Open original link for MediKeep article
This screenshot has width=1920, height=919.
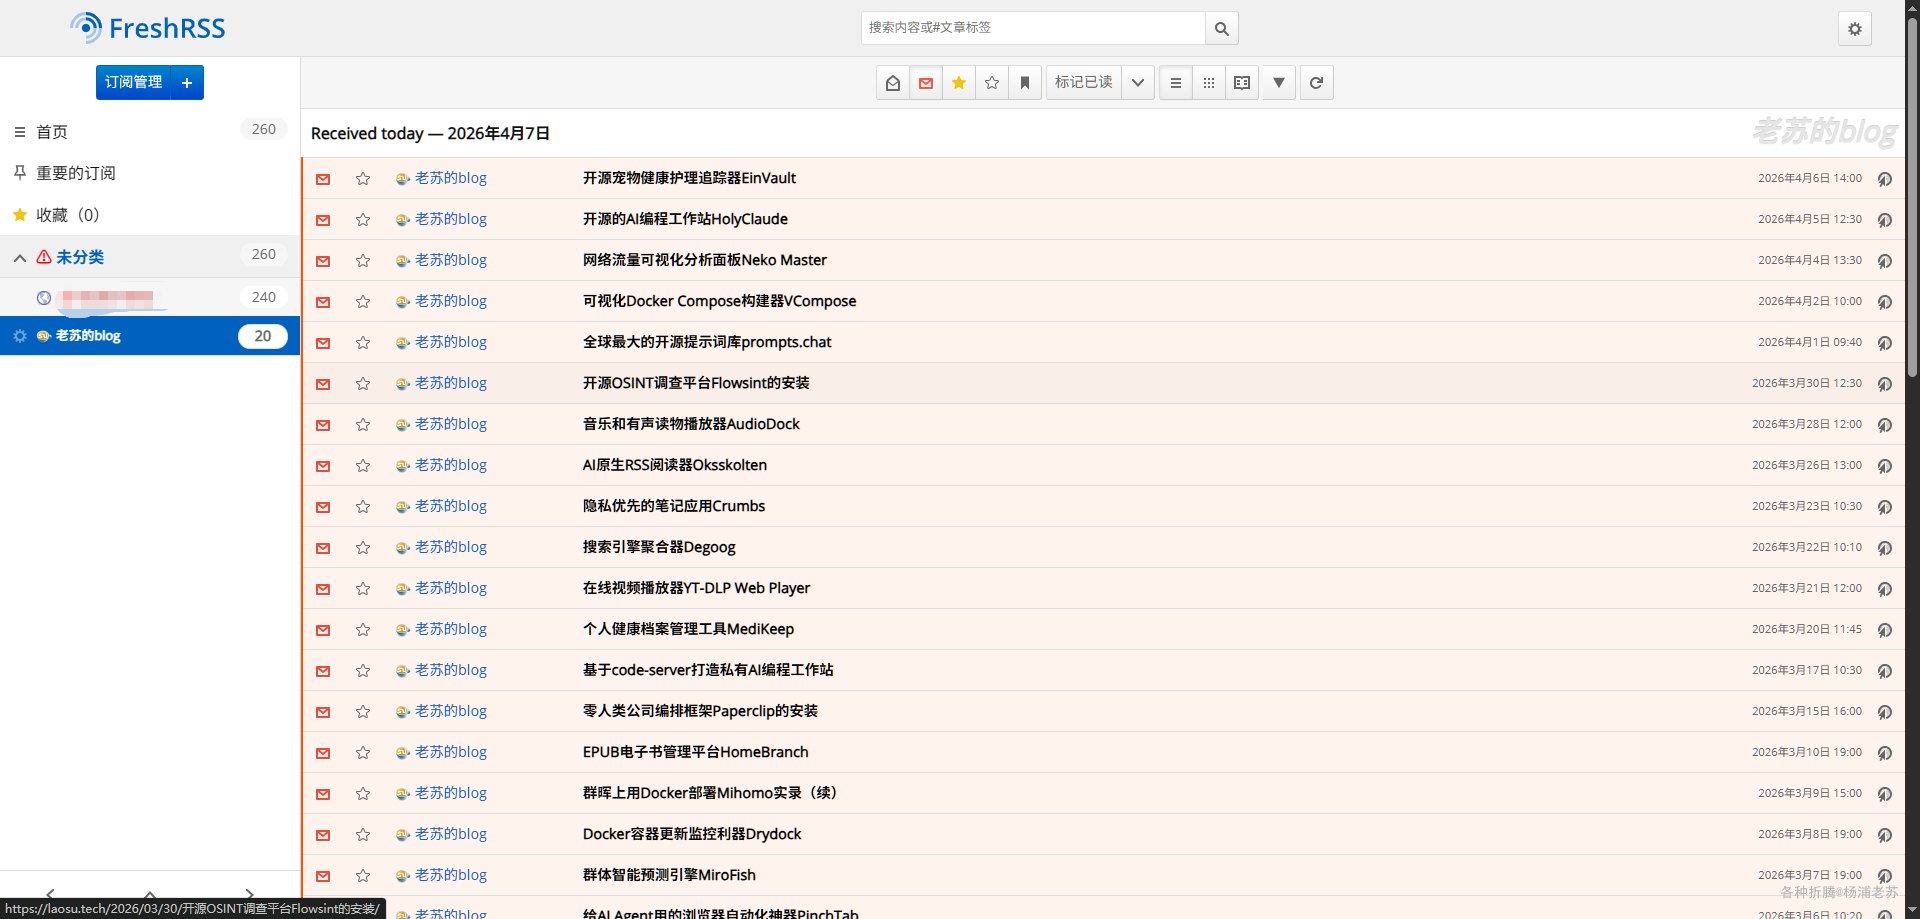click(x=1885, y=630)
